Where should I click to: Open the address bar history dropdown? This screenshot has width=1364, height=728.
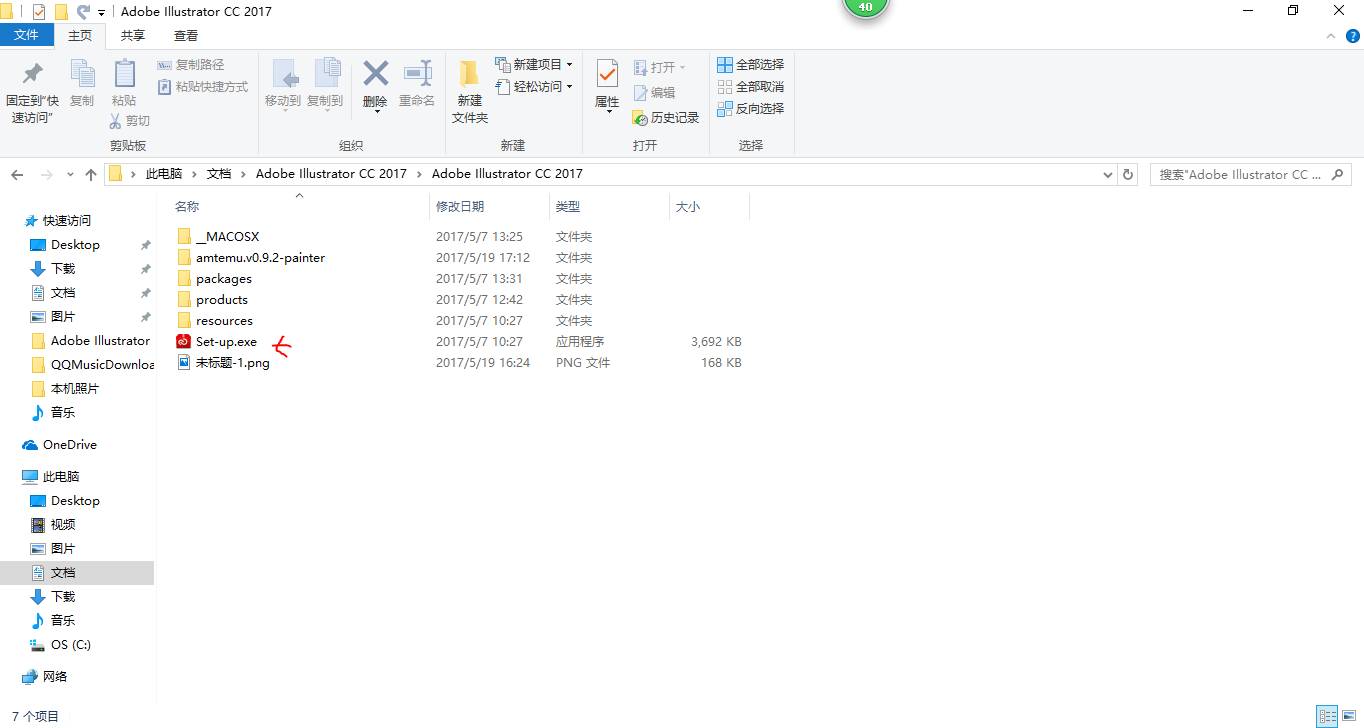pos(1107,174)
